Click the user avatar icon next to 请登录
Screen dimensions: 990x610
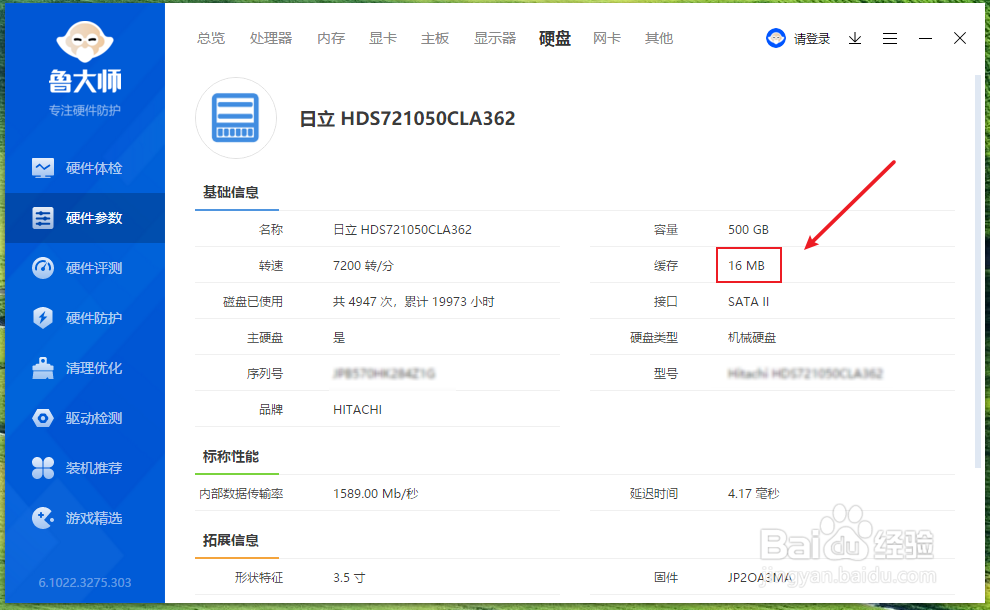click(775, 39)
